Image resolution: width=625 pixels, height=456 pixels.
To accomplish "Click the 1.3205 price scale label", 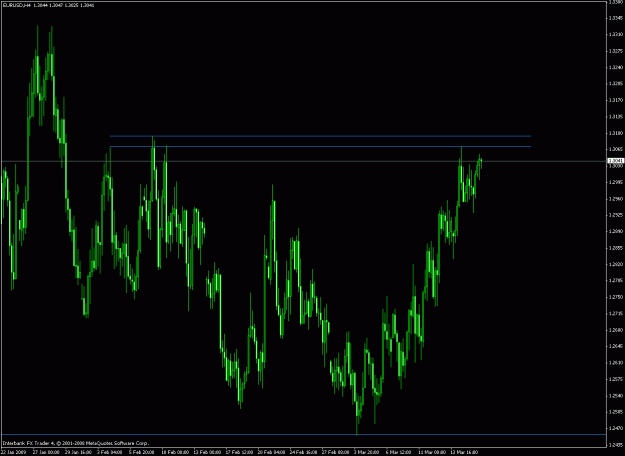I will click(615, 84).
